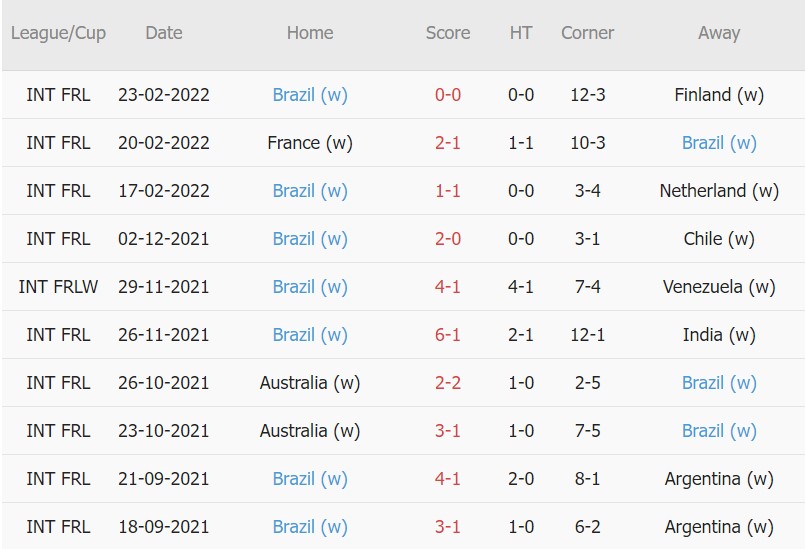Click the Chile (w) away team cell

tap(719, 239)
